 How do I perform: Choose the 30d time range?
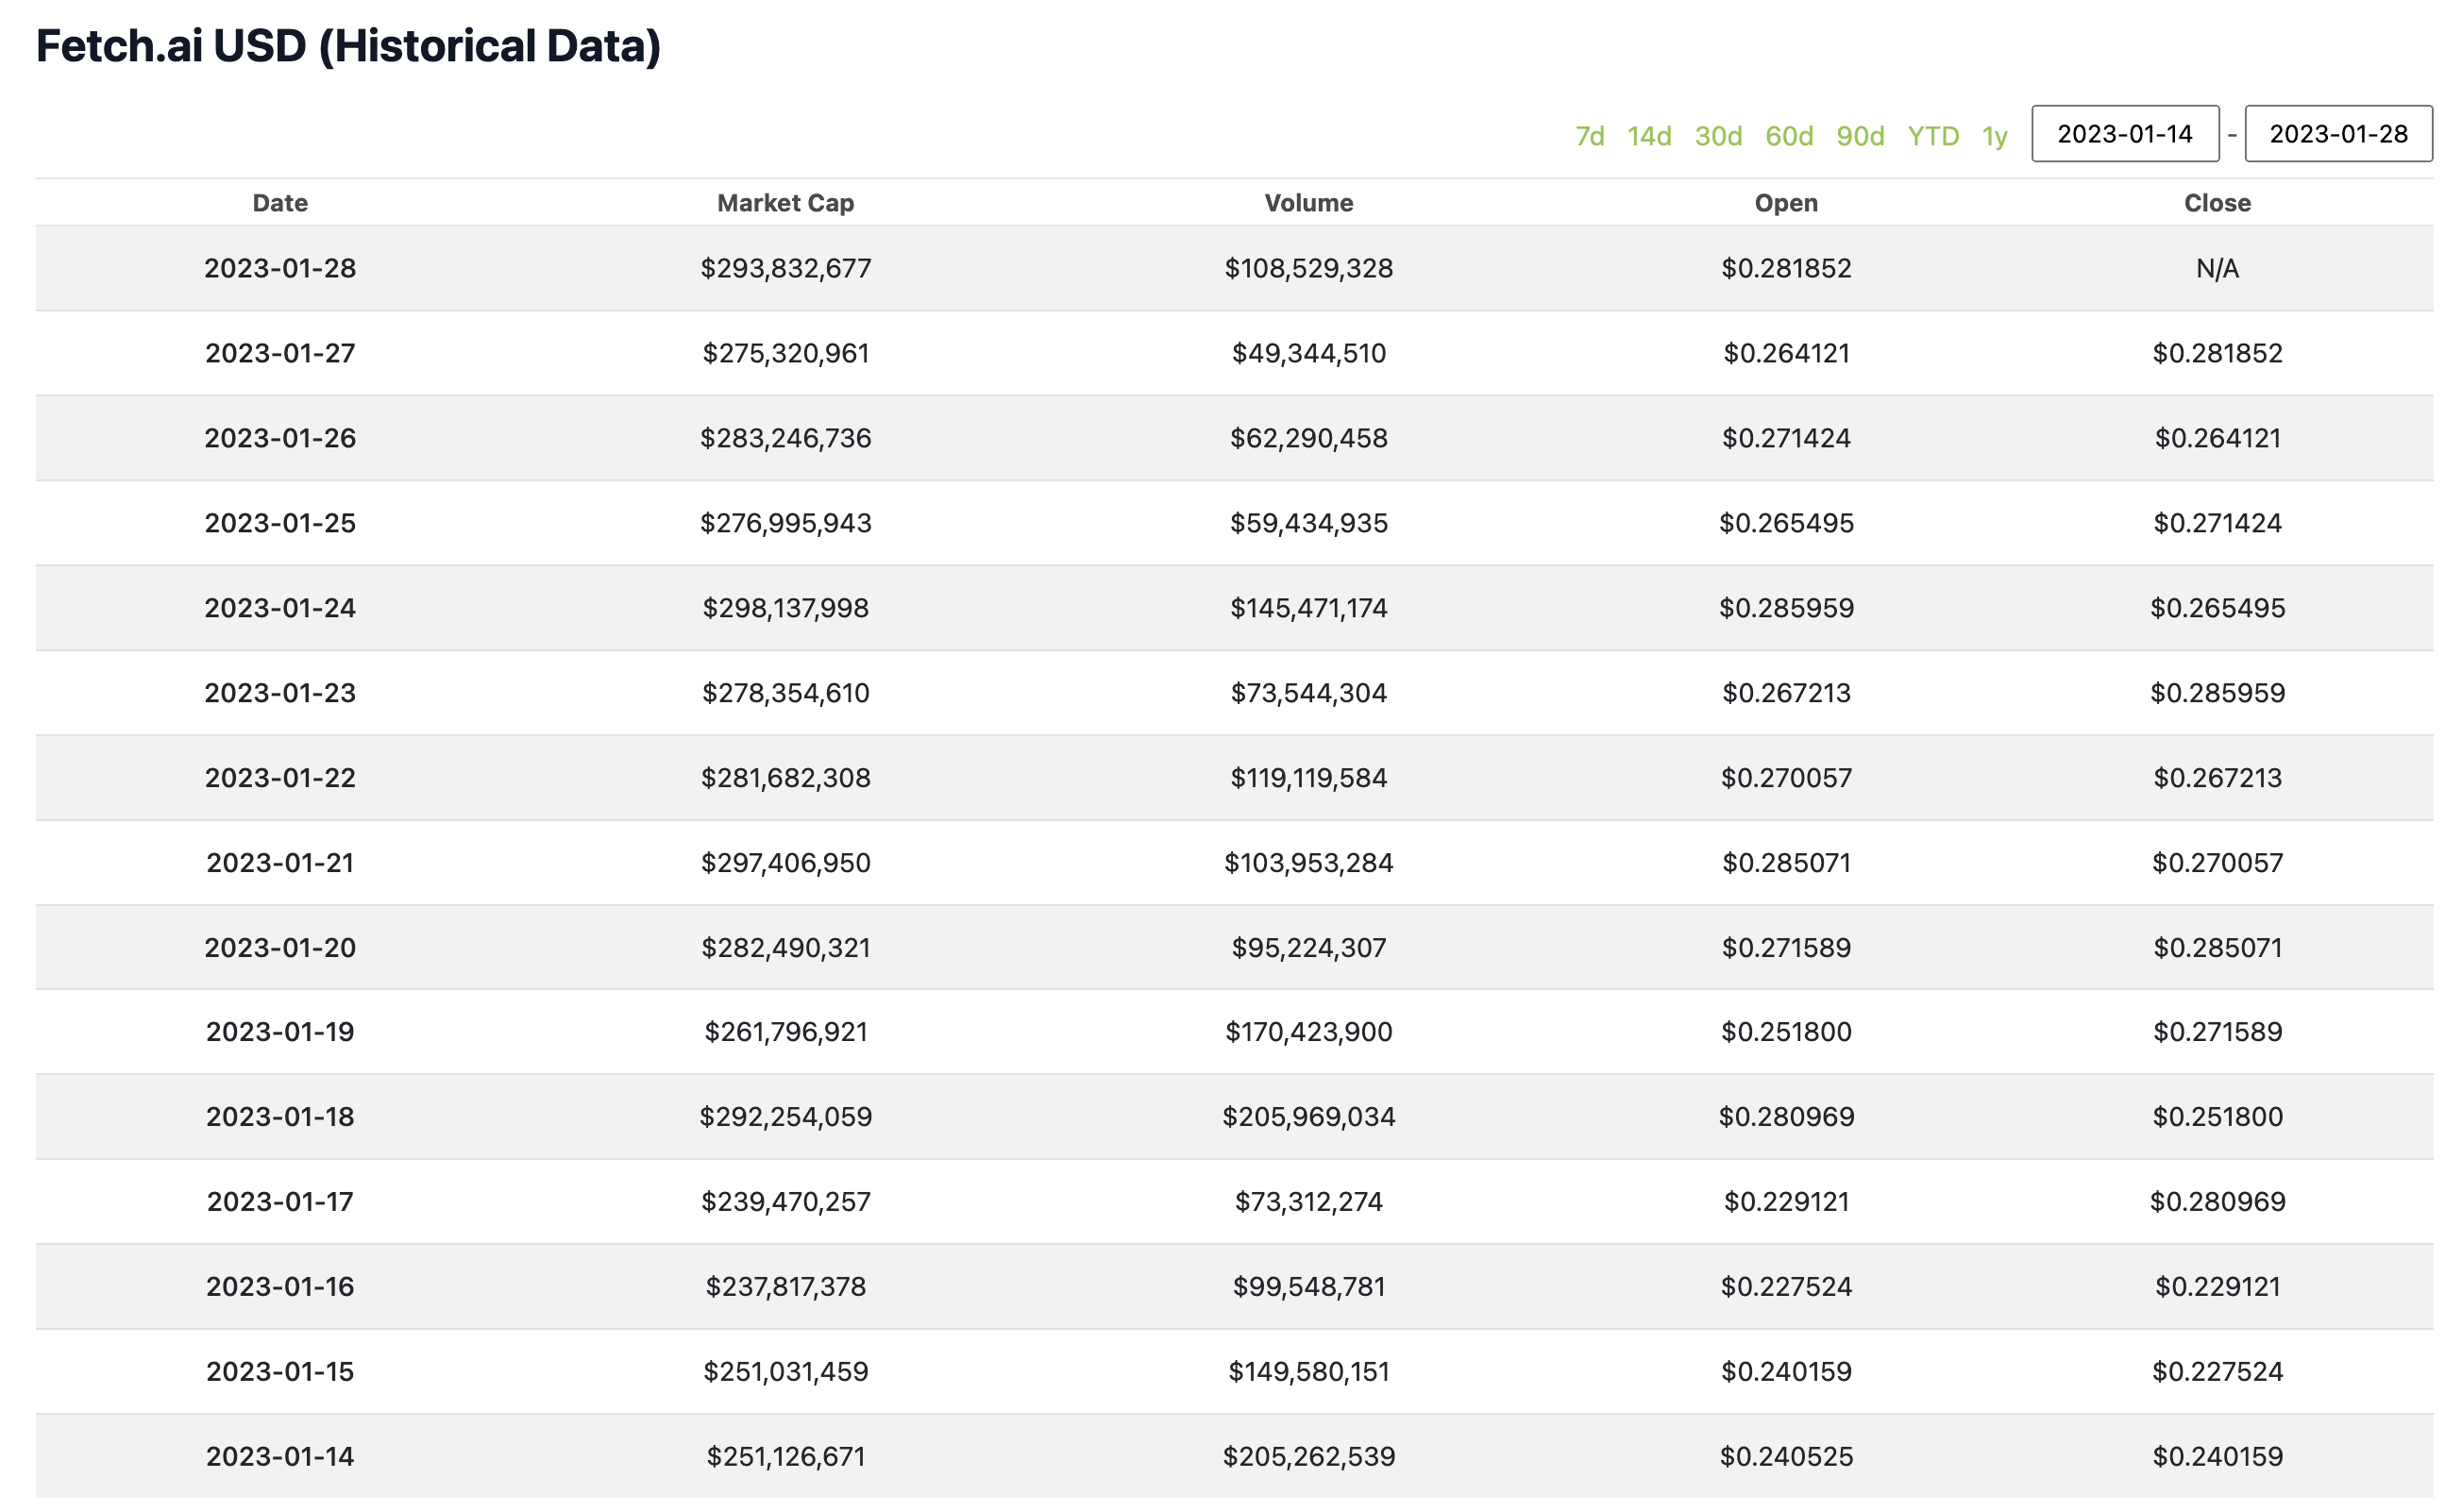[1717, 136]
